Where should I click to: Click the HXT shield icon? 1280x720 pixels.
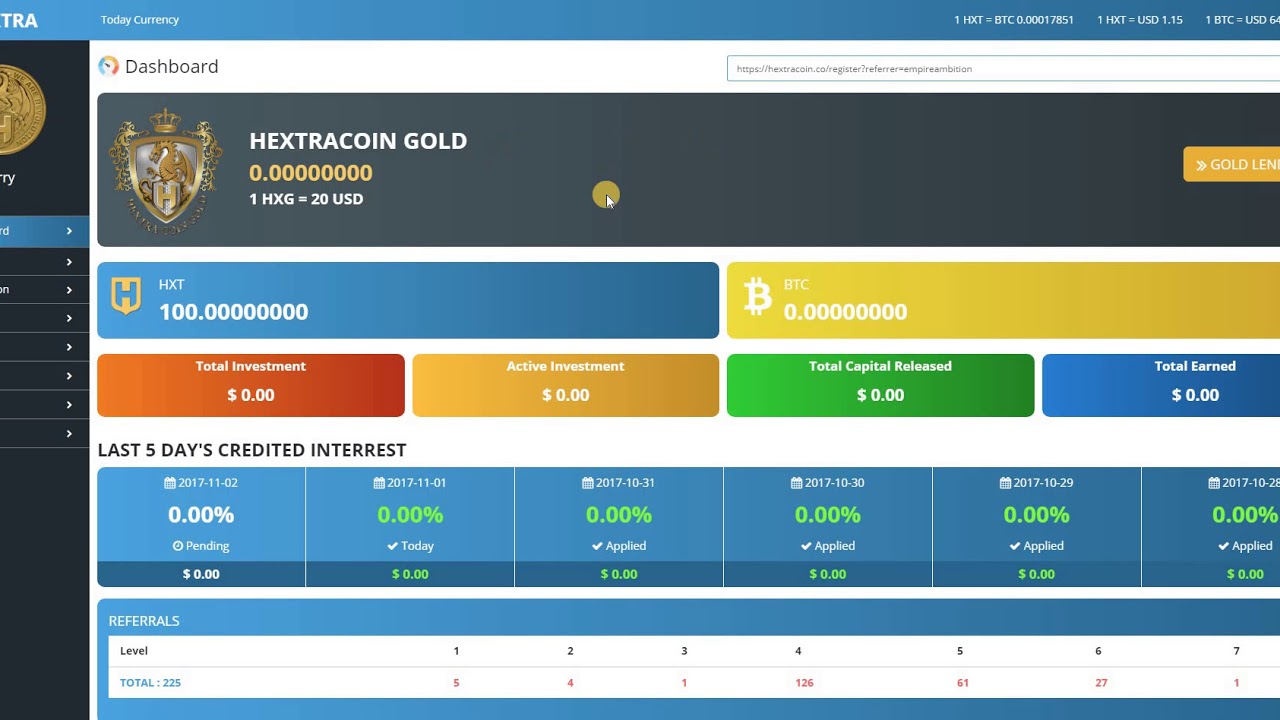[126, 296]
